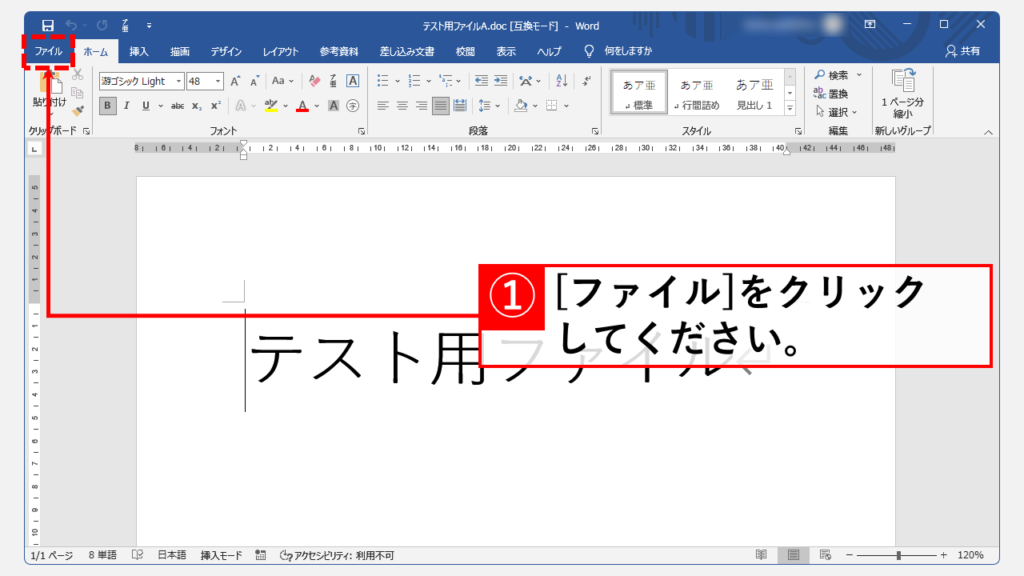This screenshot has height=576, width=1024.
Task: Open the font size 48 dropdown
Action: [220, 81]
